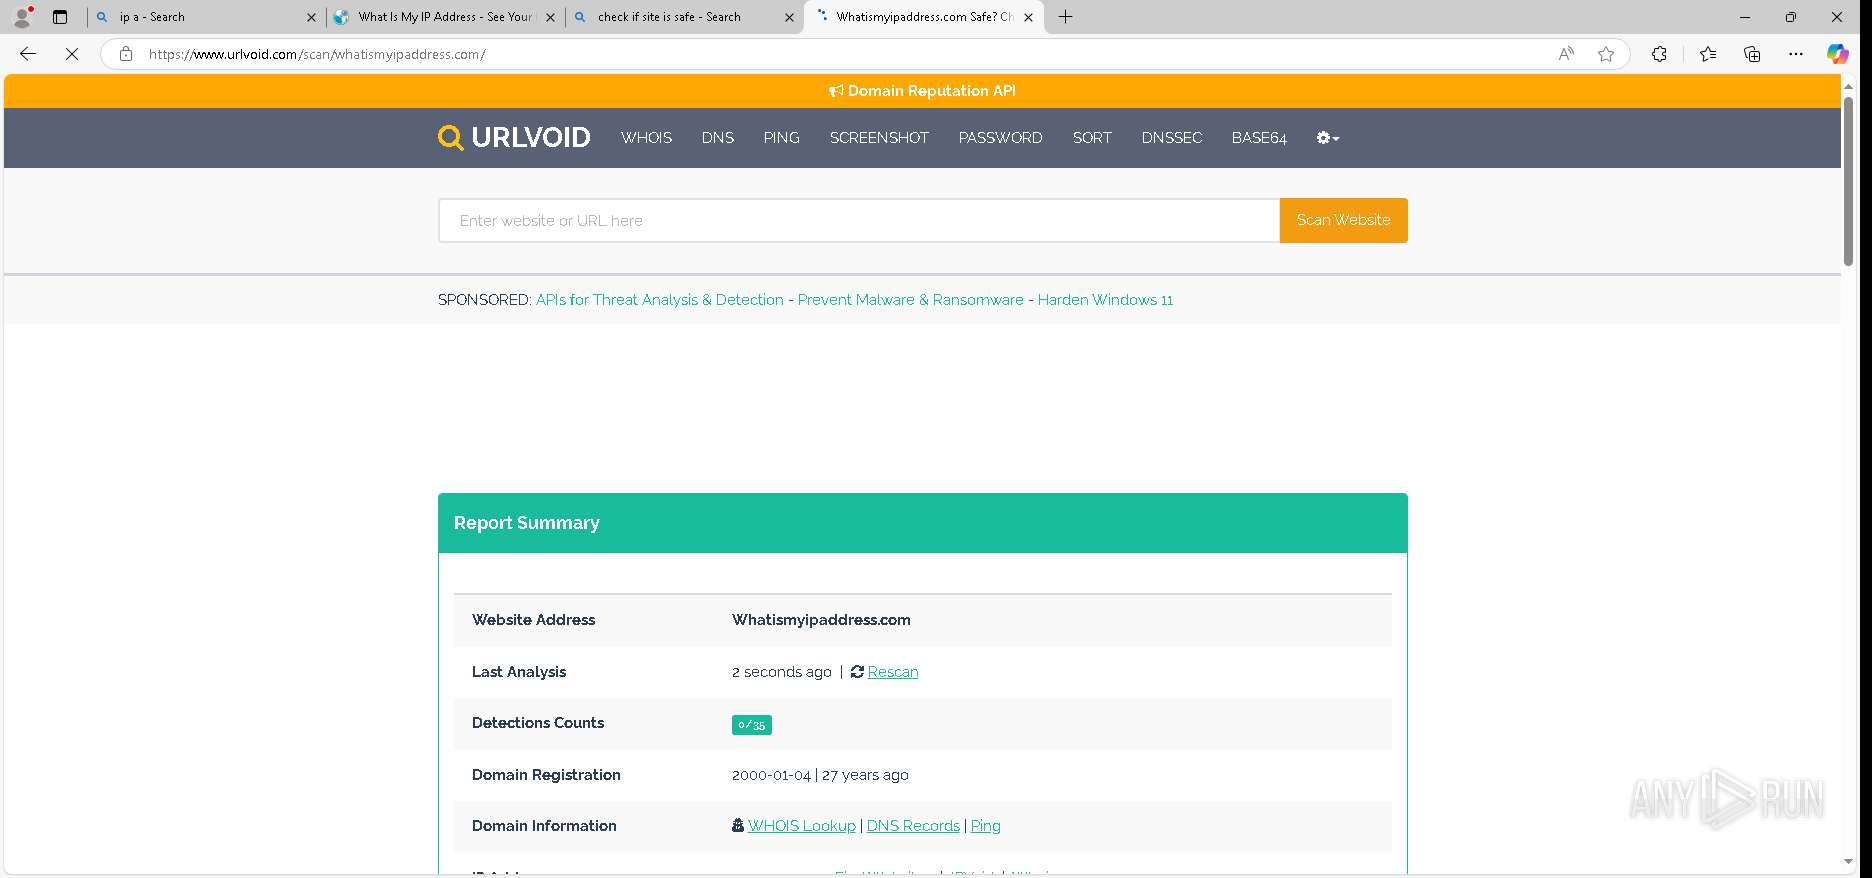This screenshot has height=878, width=1872.
Task: Open DNS in URLVoid navbar
Action: [x=717, y=138]
